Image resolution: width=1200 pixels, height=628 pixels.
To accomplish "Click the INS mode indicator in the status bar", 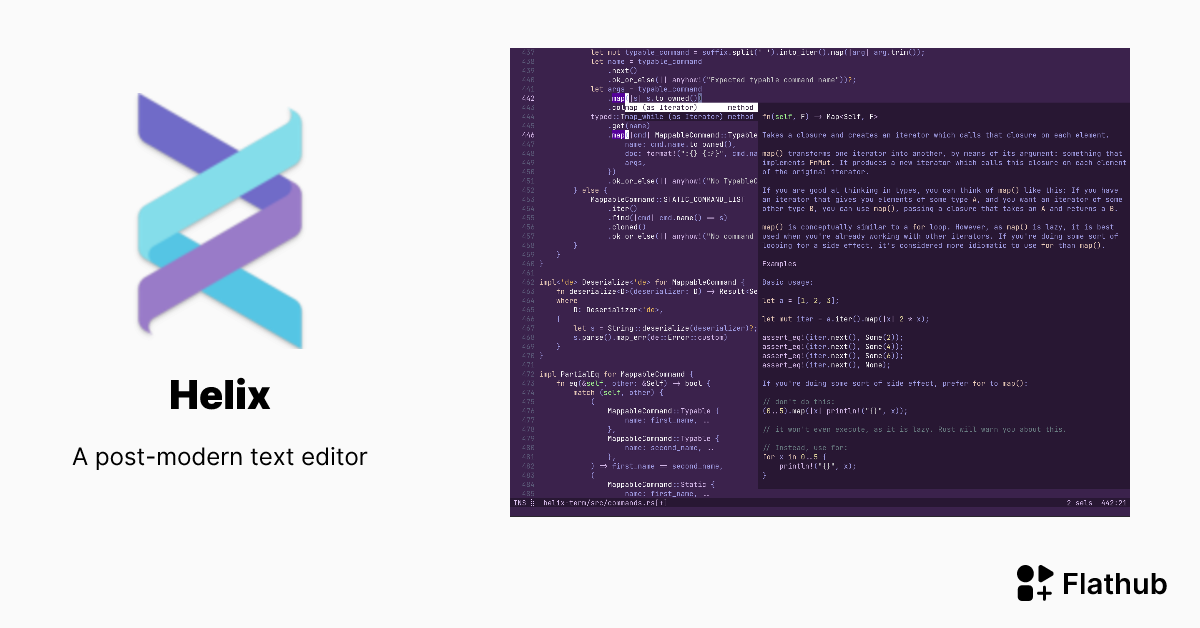I will [518, 503].
